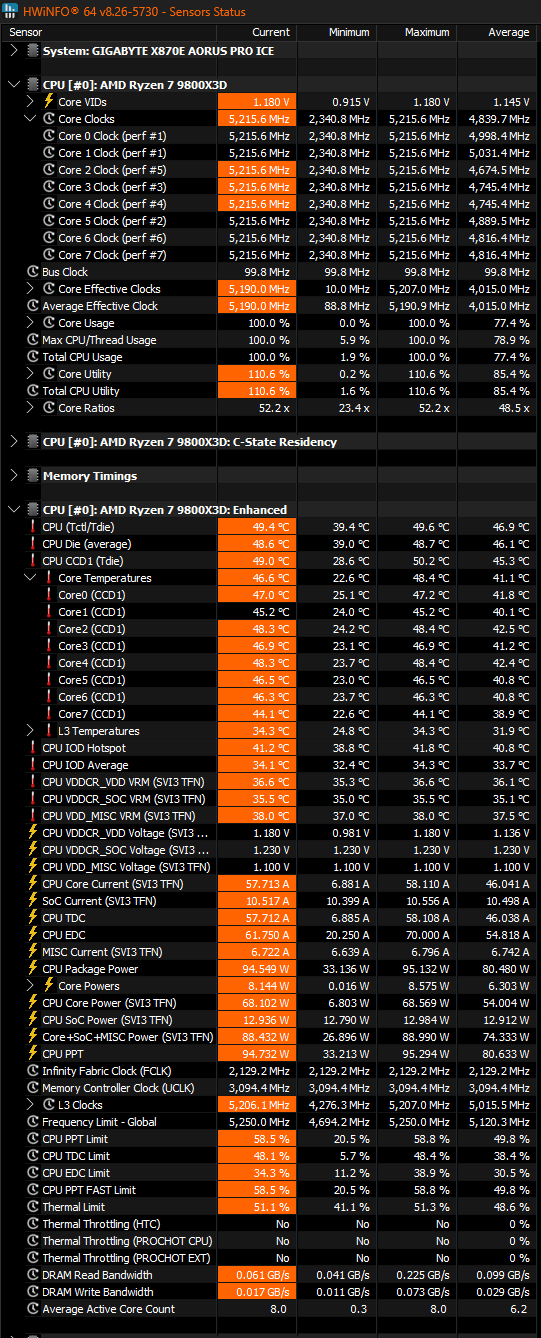Select the DRAM Write Bandwidth row
This screenshot has height=1338, width=541.
click(270, 1292)
